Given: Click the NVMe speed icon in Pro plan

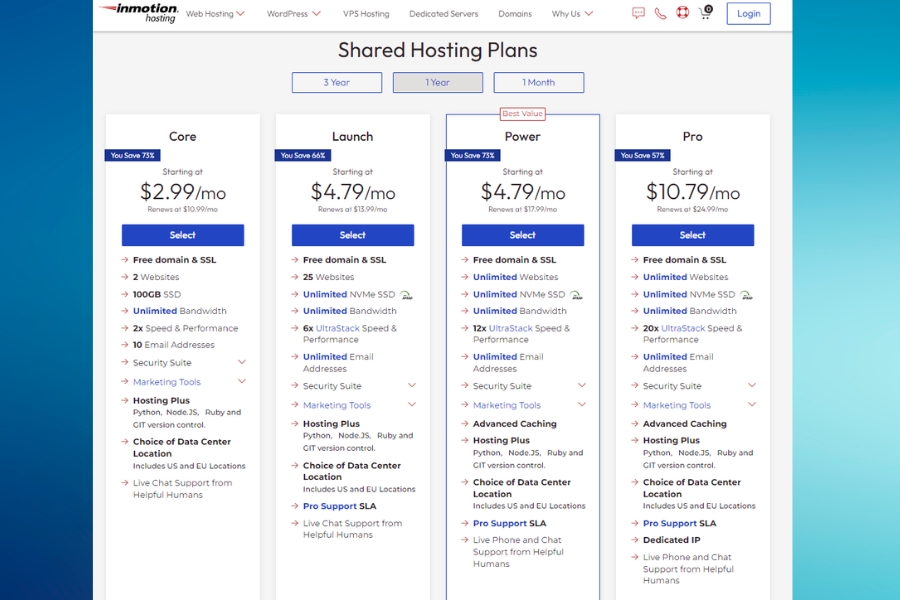Looking at the screenshot, I should 746,295.
